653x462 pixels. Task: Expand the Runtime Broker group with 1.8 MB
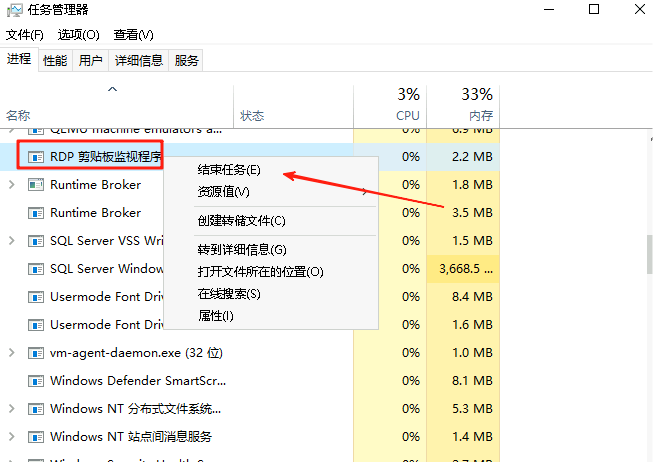(x=12, y=185)
